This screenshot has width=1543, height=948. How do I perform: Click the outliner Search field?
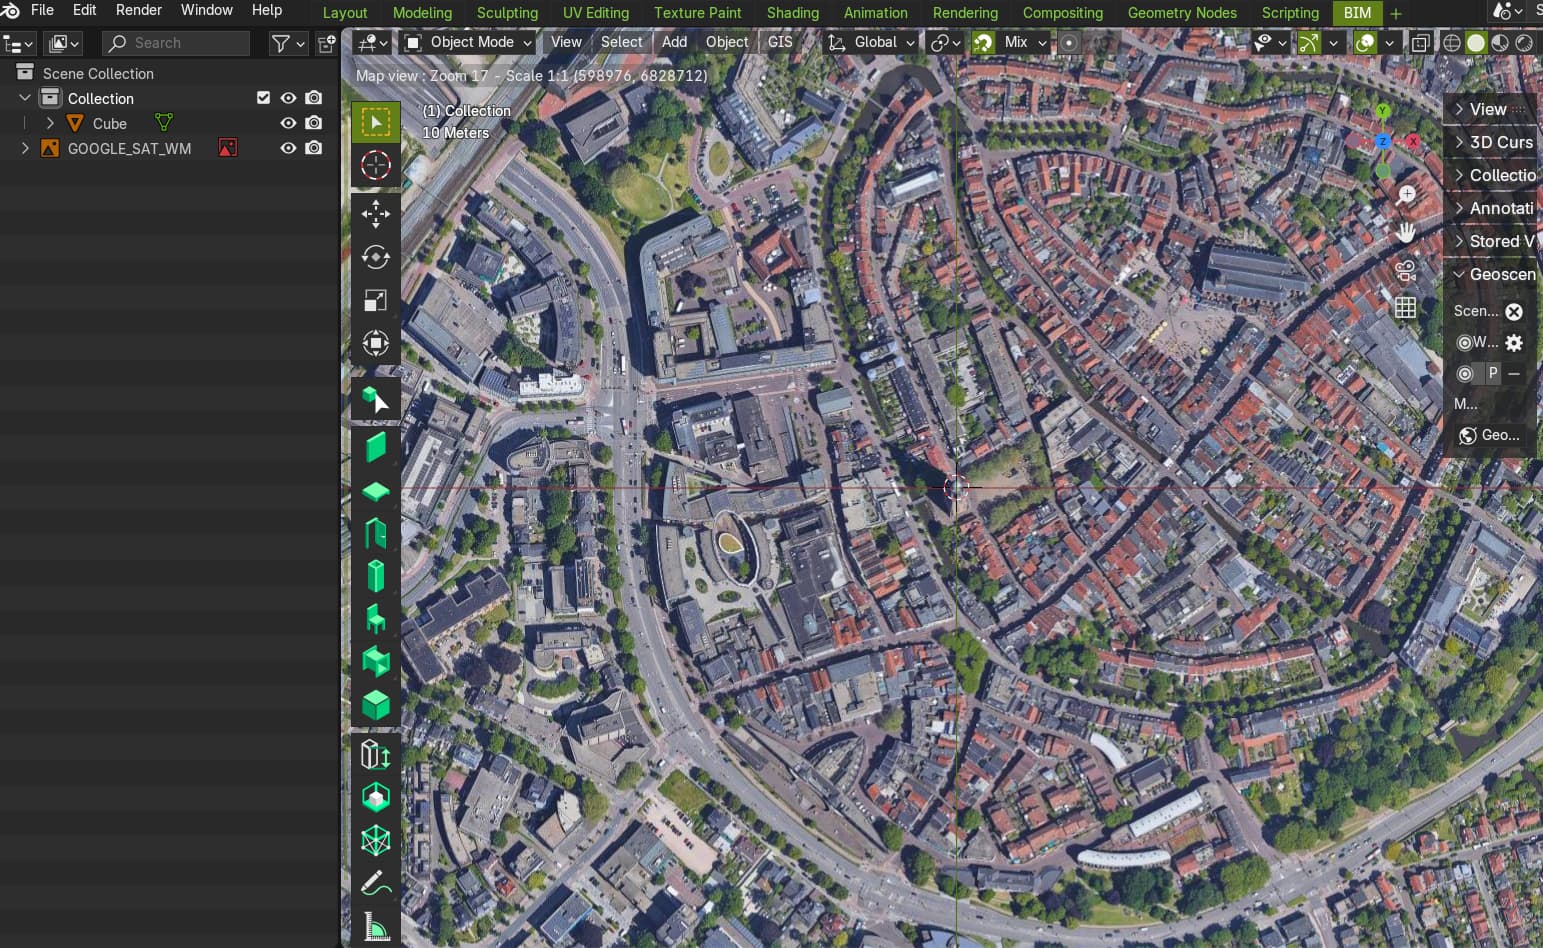(177, 43)
